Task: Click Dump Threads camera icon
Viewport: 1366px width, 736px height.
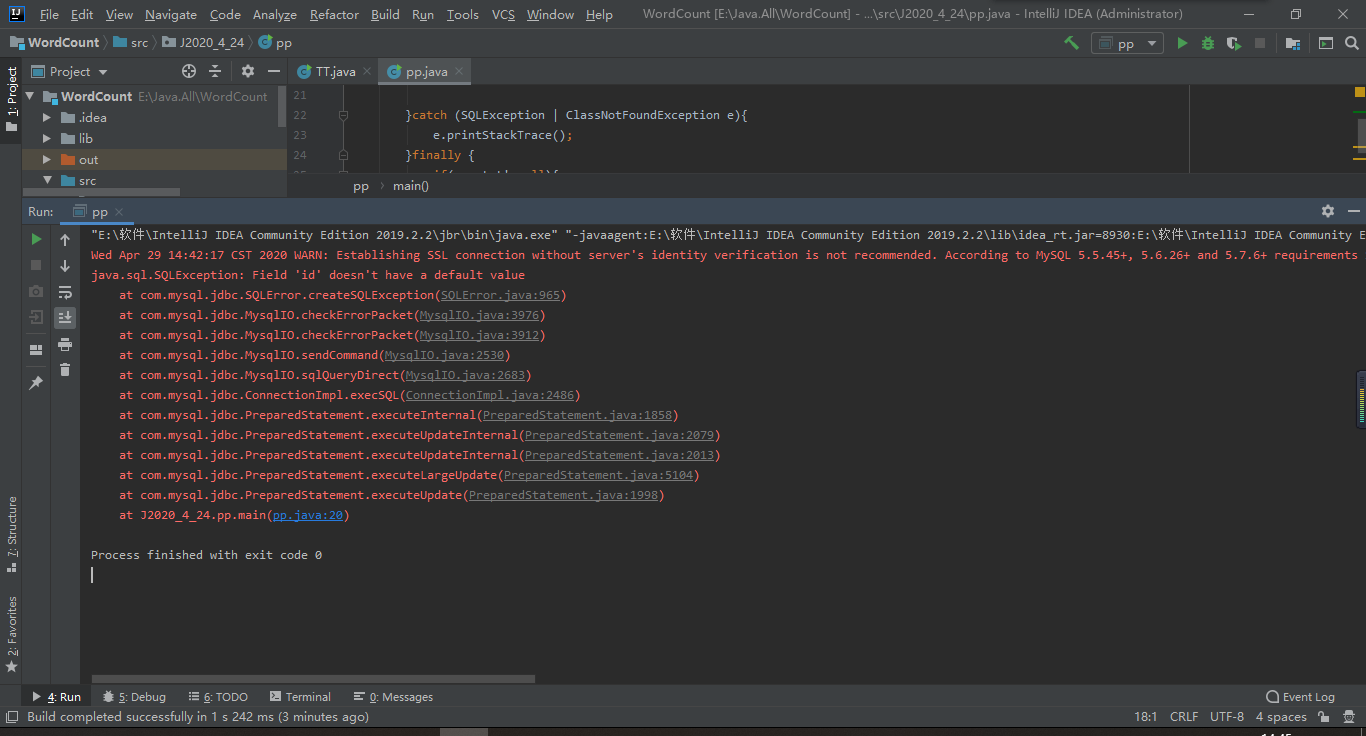Action: [36, 291]
